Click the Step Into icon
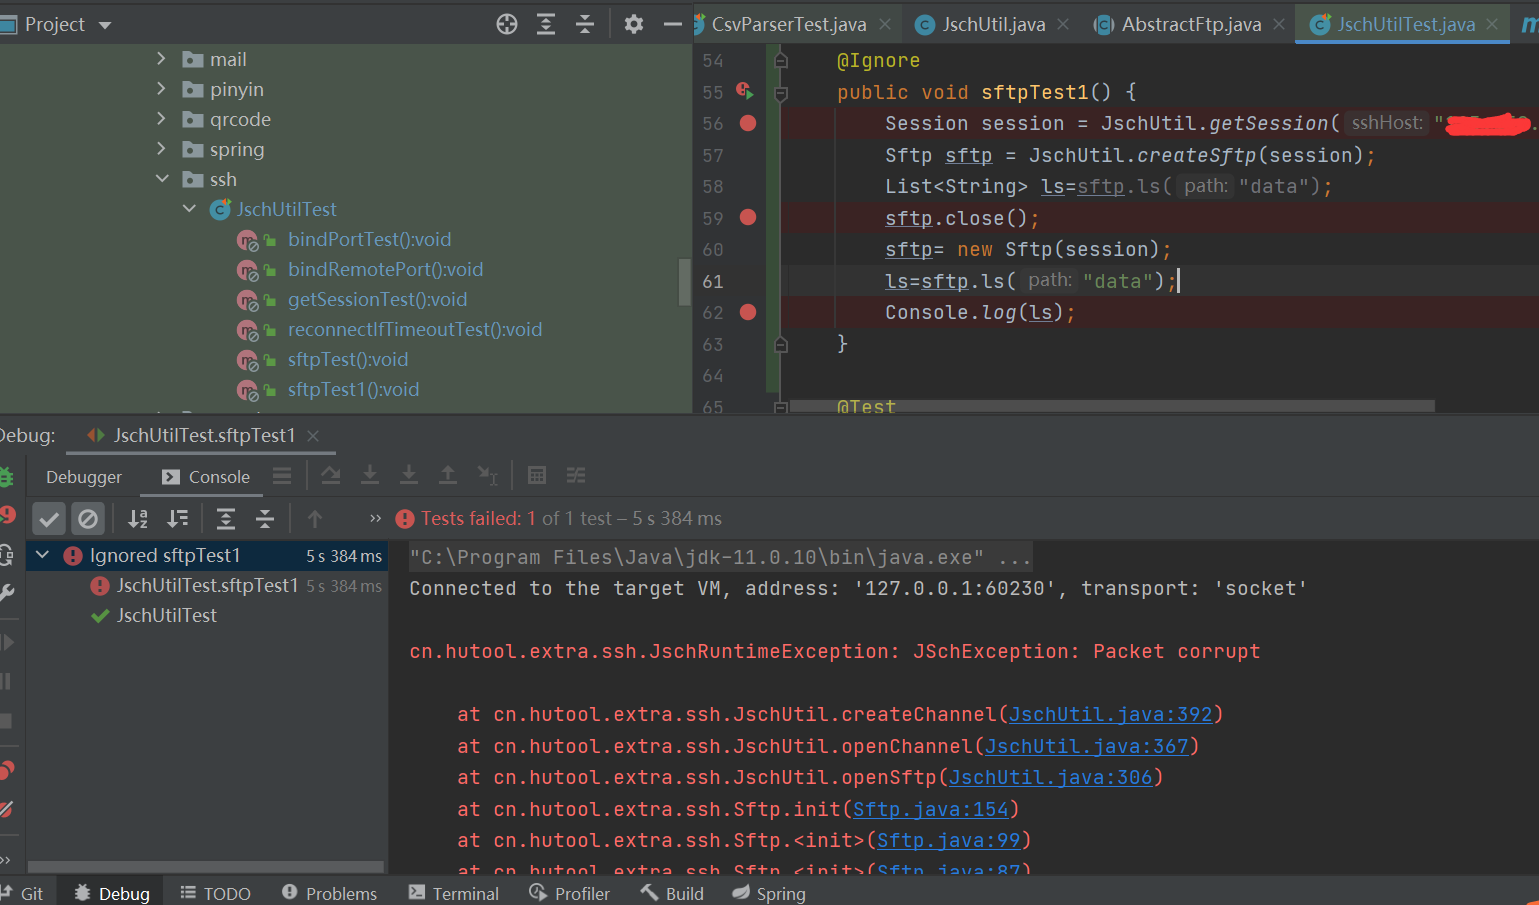Image resolution: width=1539 pixels, height=905 pixels. 369,474
